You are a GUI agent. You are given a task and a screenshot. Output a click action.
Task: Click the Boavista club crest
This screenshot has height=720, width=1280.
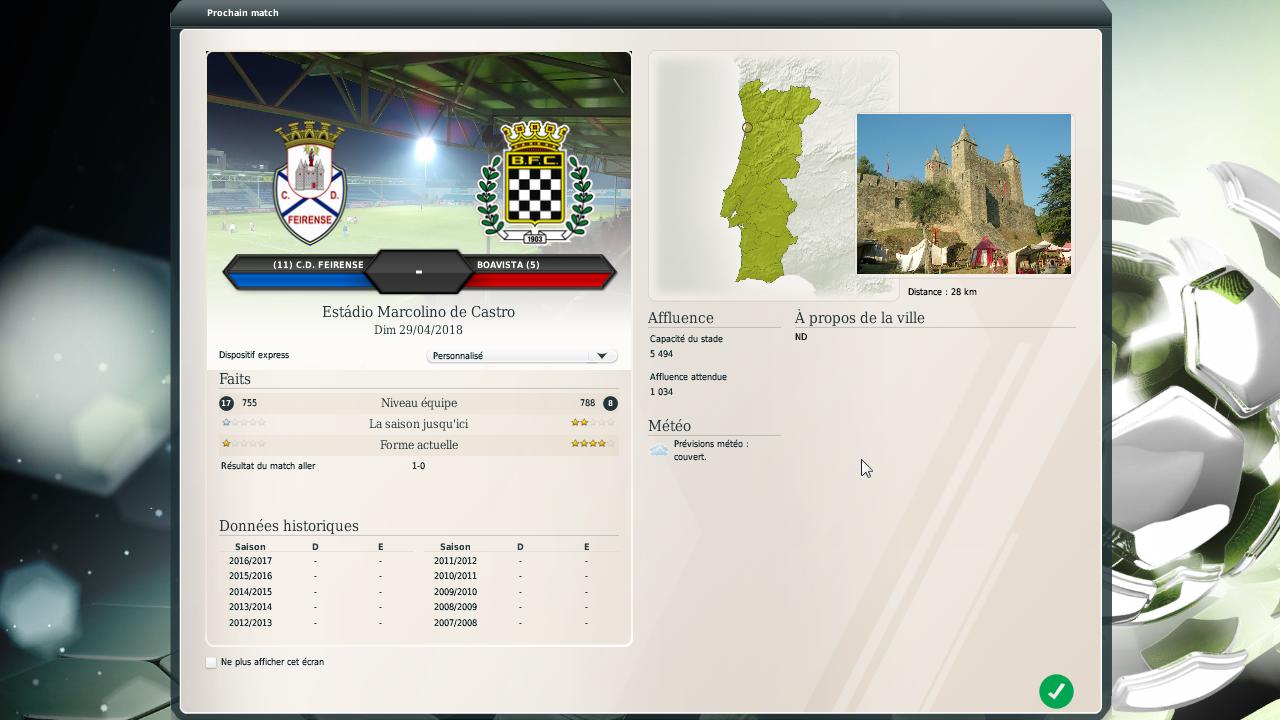534,182
